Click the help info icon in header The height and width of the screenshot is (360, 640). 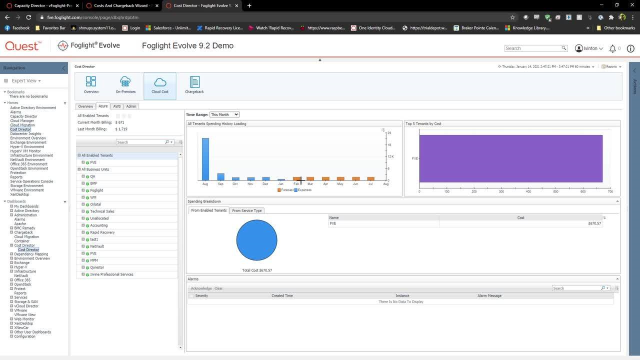click(x=631, y=49)
